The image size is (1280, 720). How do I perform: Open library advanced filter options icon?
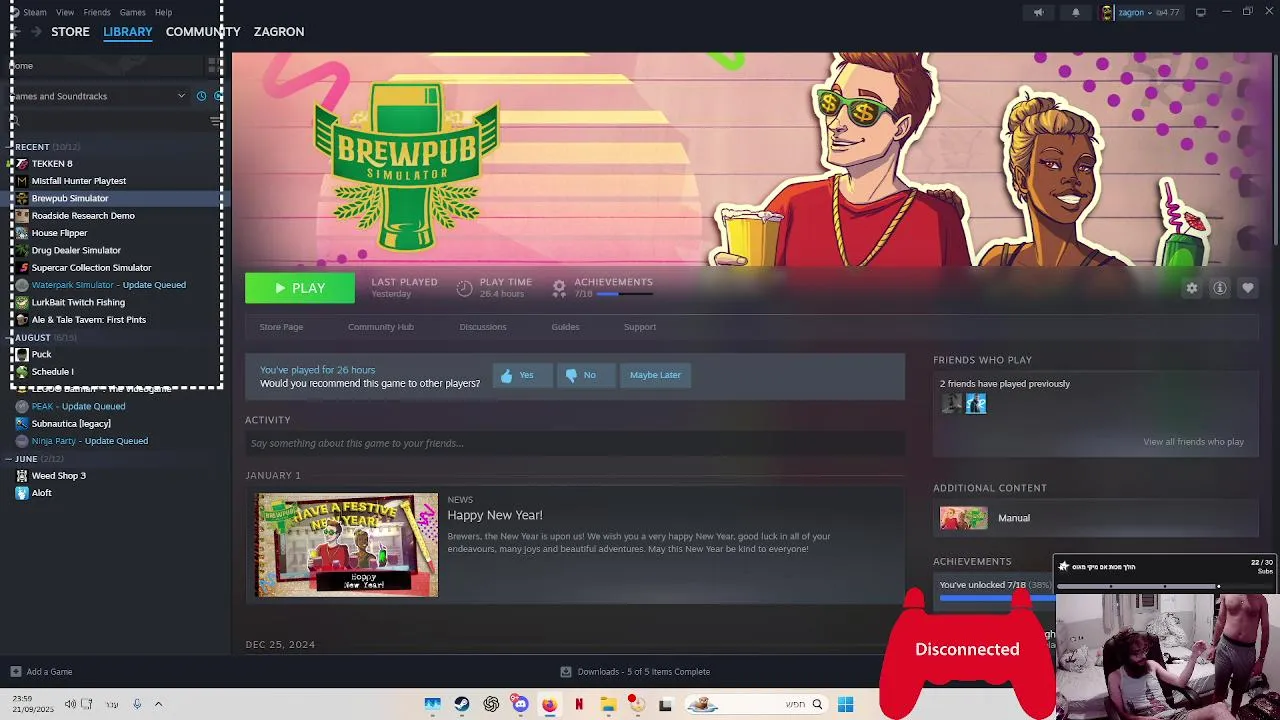pyautogui.click(x=215, y=121)
